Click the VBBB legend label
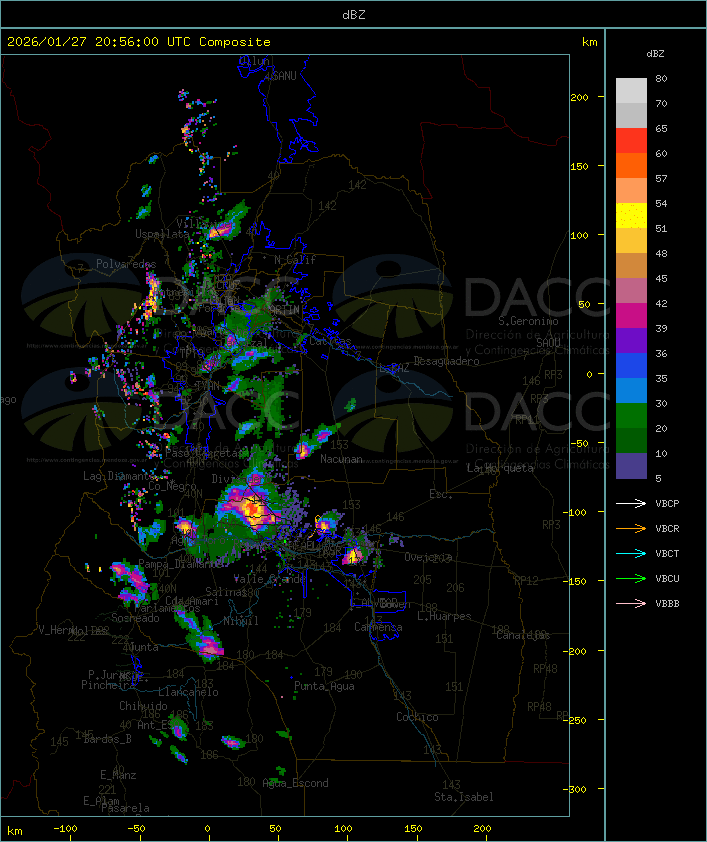Screen dimensions: 707x842 [x=667, y=604]
